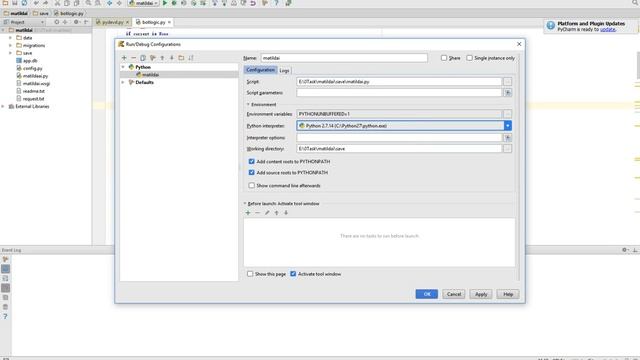Untick Add content roots to PYTHONPATH
640x360 pixels.
(251, 162)
